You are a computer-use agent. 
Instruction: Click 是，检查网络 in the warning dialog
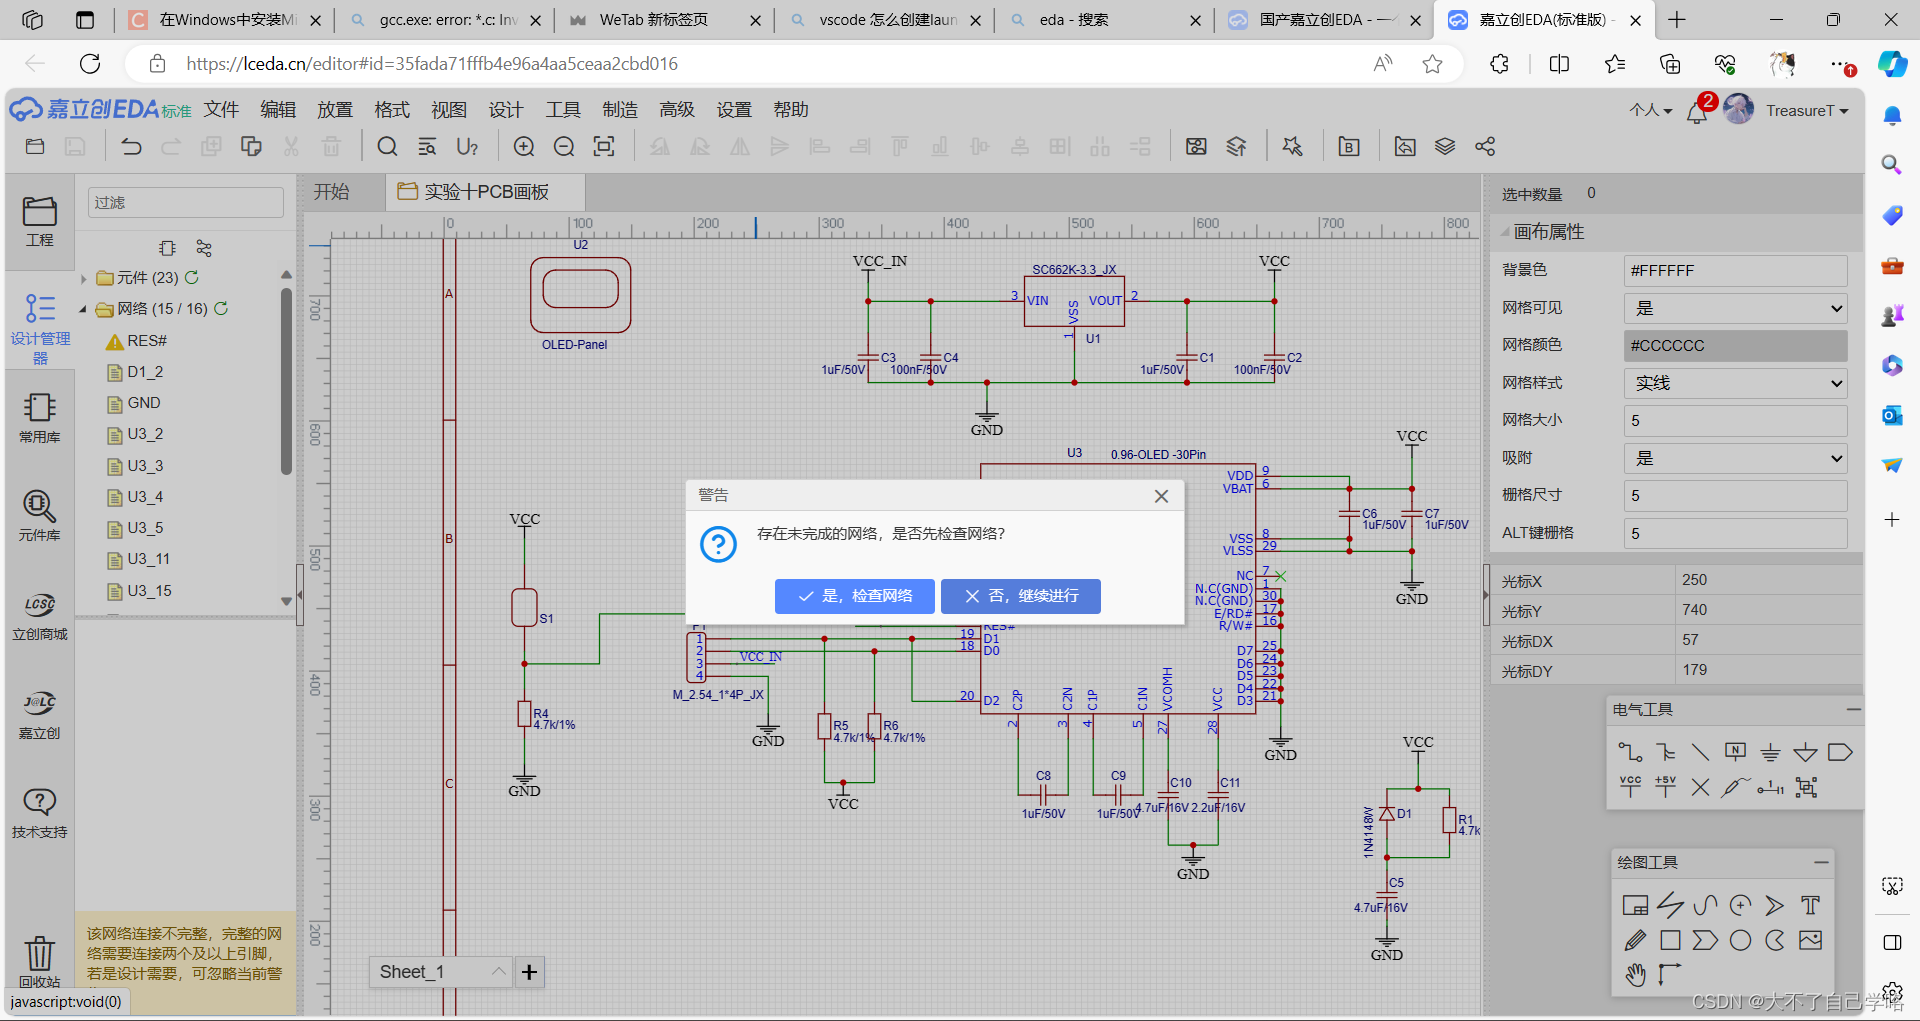[854, 596]
